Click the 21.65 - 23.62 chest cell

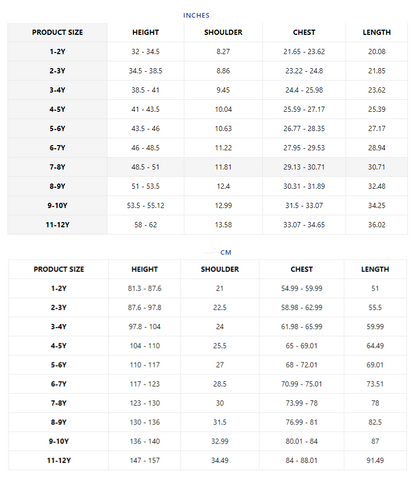pyautogui.click(x=304, y=52)
